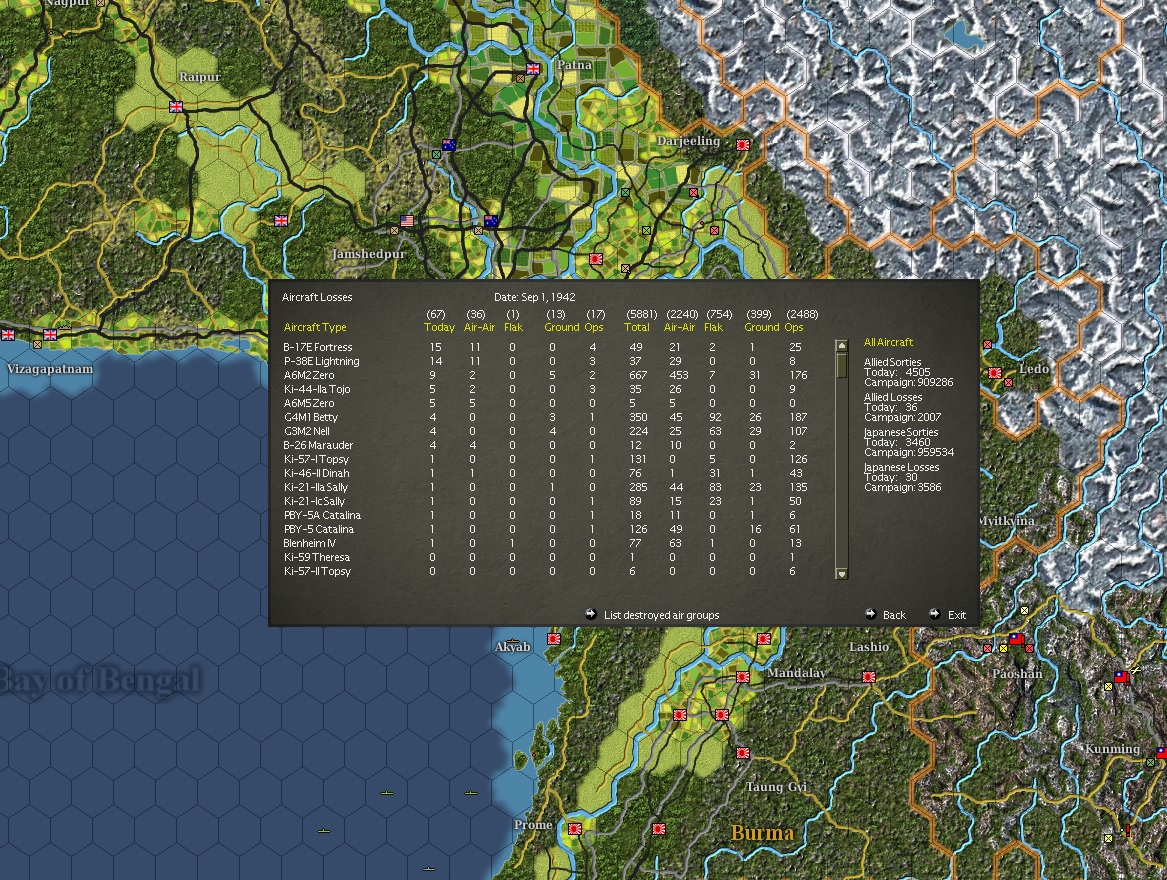Image resolution: width=1167 pixels, height=880 pixels.
Task: Click the British flag base at Raipur
Action: [176, 106]
